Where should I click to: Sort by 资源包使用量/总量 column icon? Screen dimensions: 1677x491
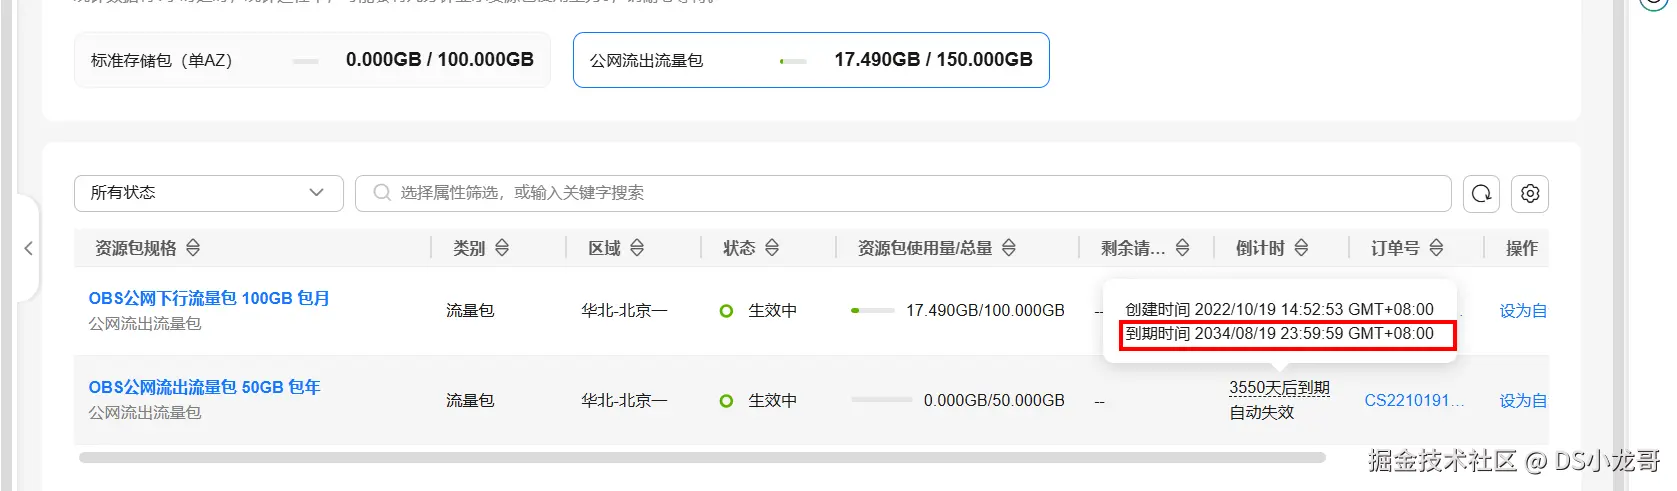tap(1008, 248)
